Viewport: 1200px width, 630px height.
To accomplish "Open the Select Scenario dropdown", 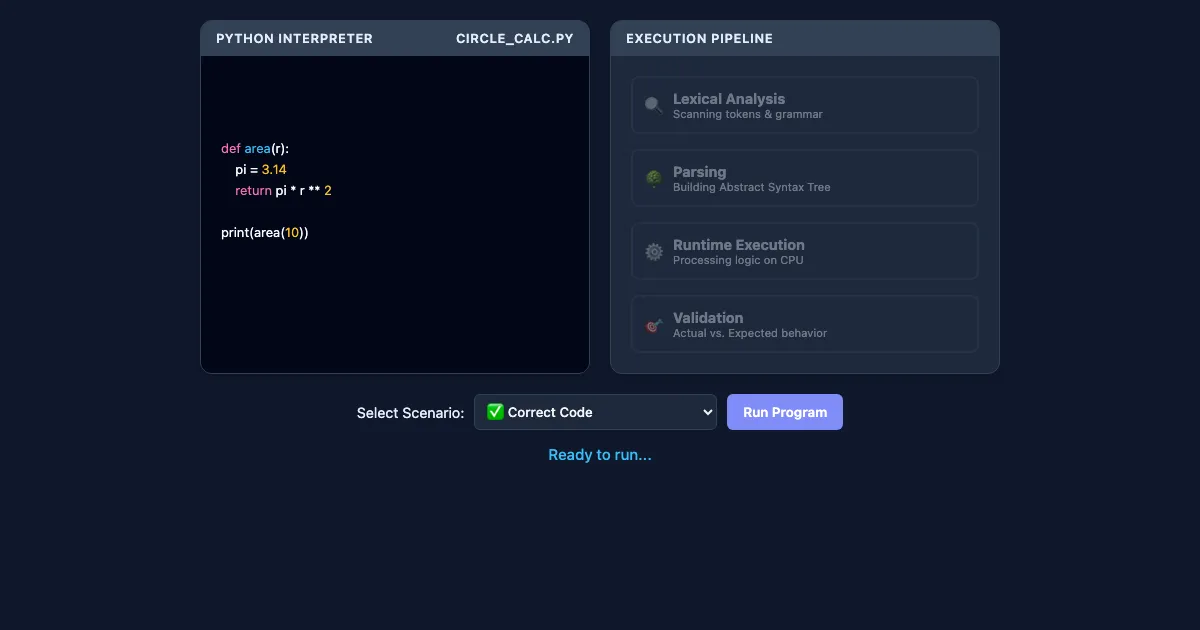I will coord(595,412).
